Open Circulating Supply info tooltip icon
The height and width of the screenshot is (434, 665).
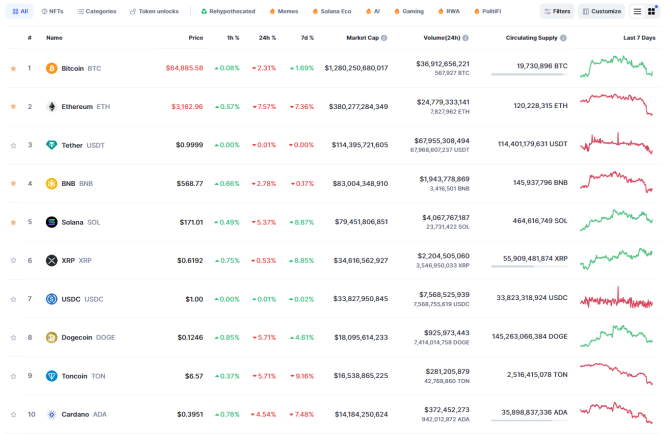pos(563,38)
